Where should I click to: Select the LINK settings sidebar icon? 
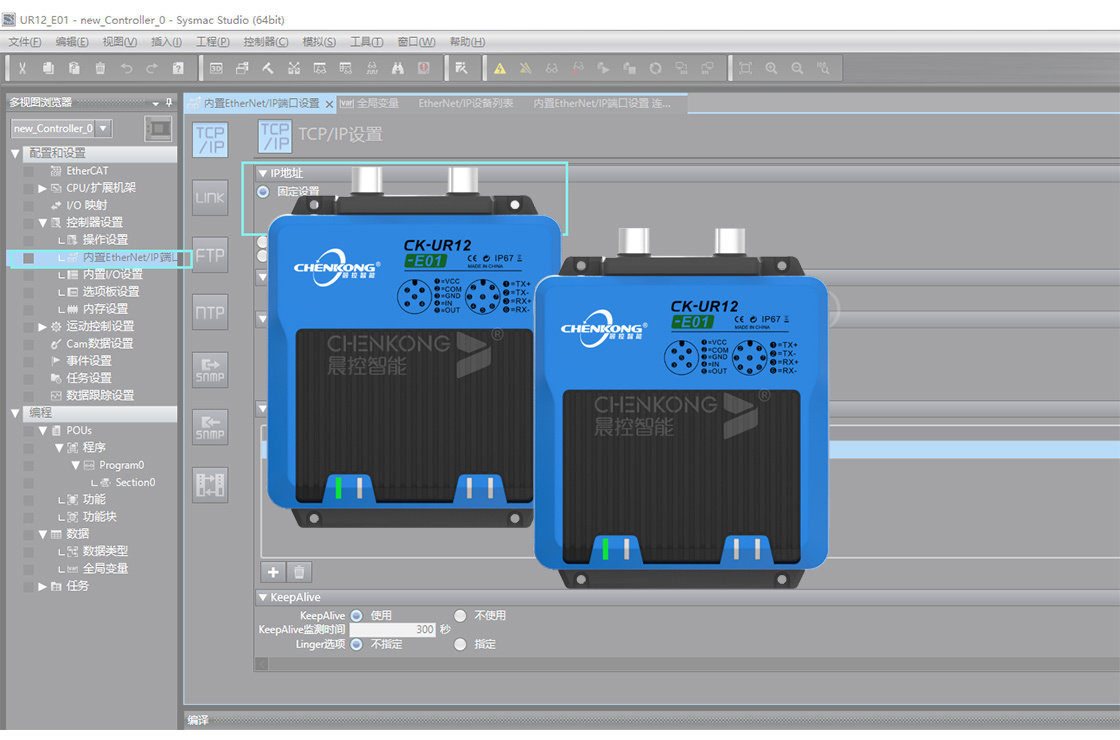coord(210,197)
